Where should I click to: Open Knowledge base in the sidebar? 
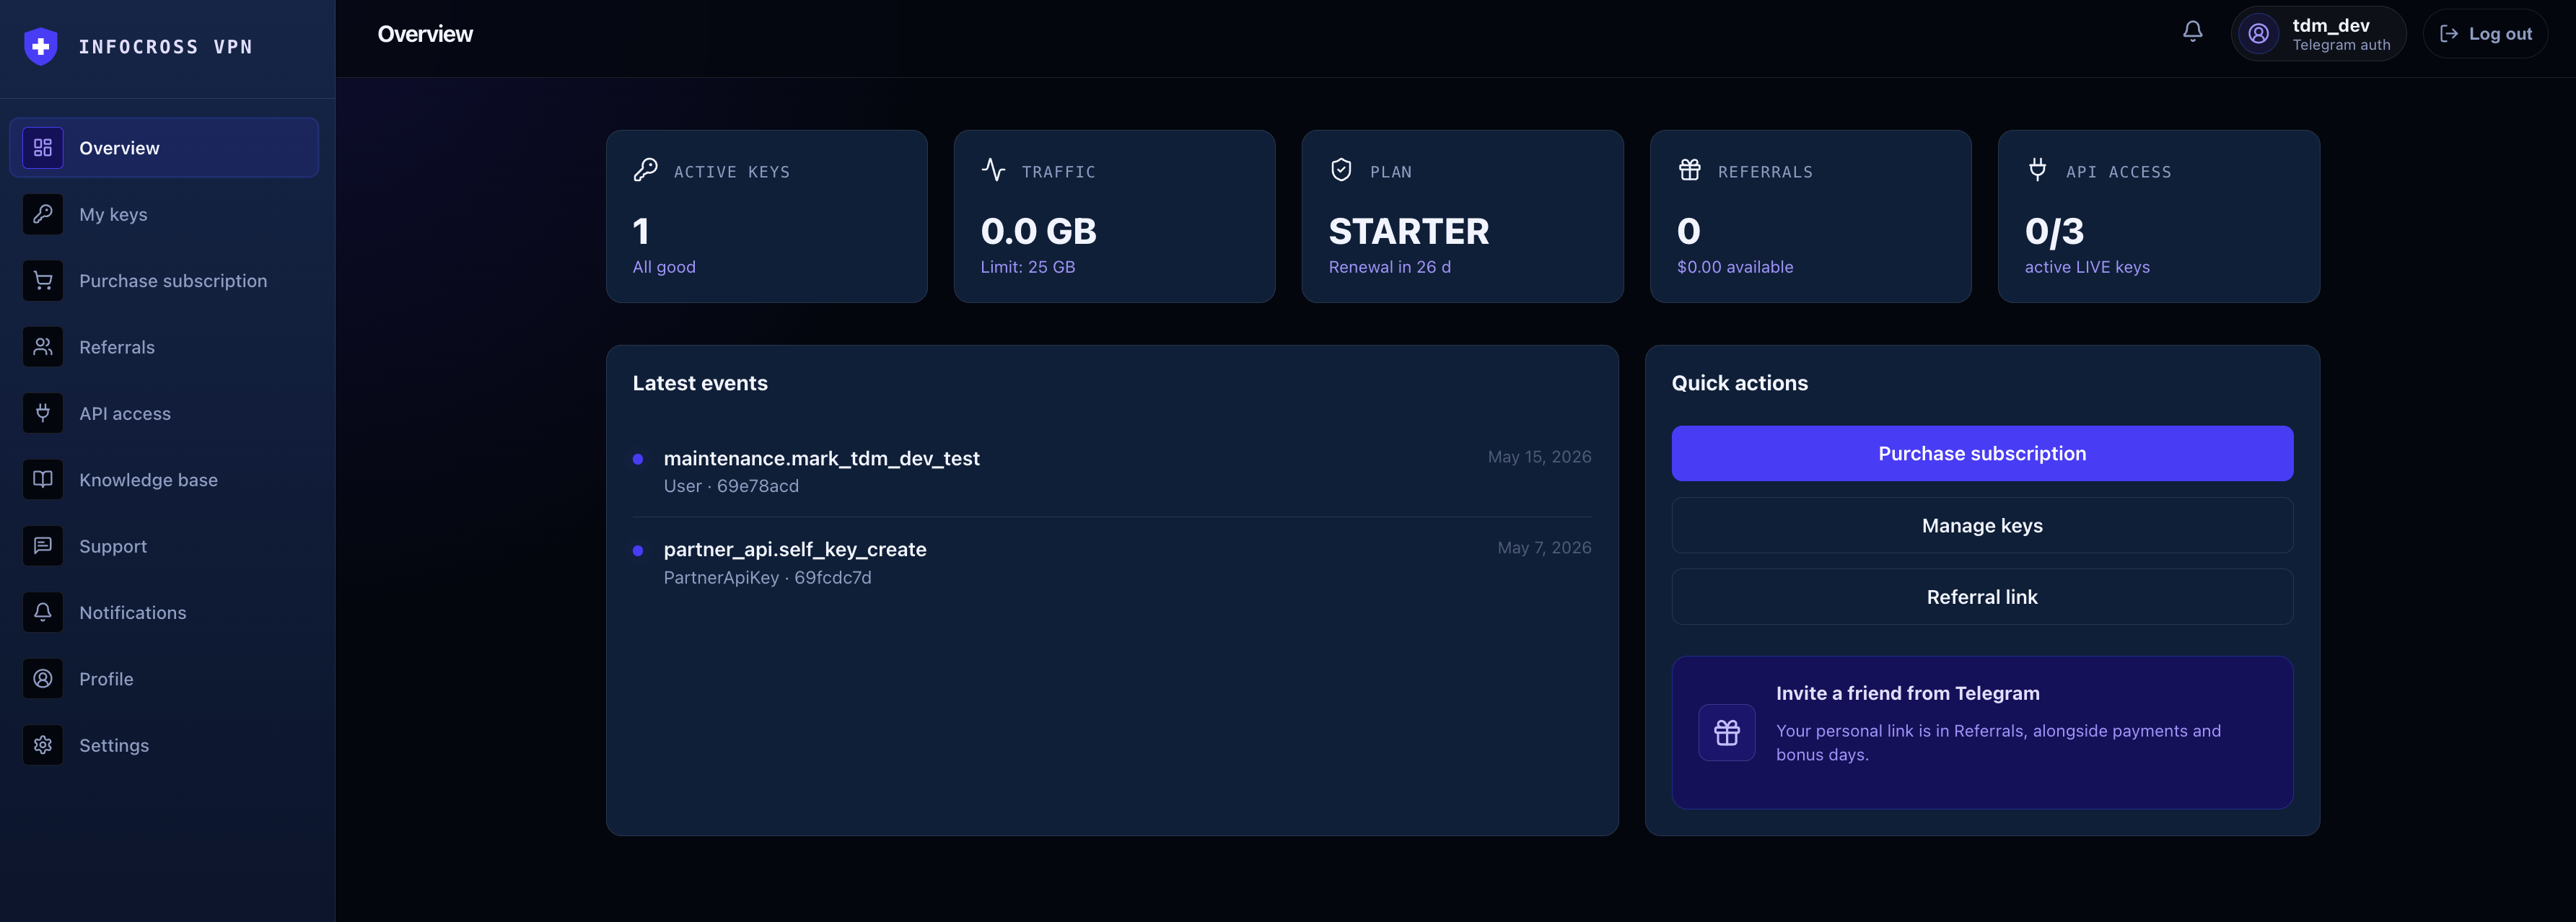164,480
